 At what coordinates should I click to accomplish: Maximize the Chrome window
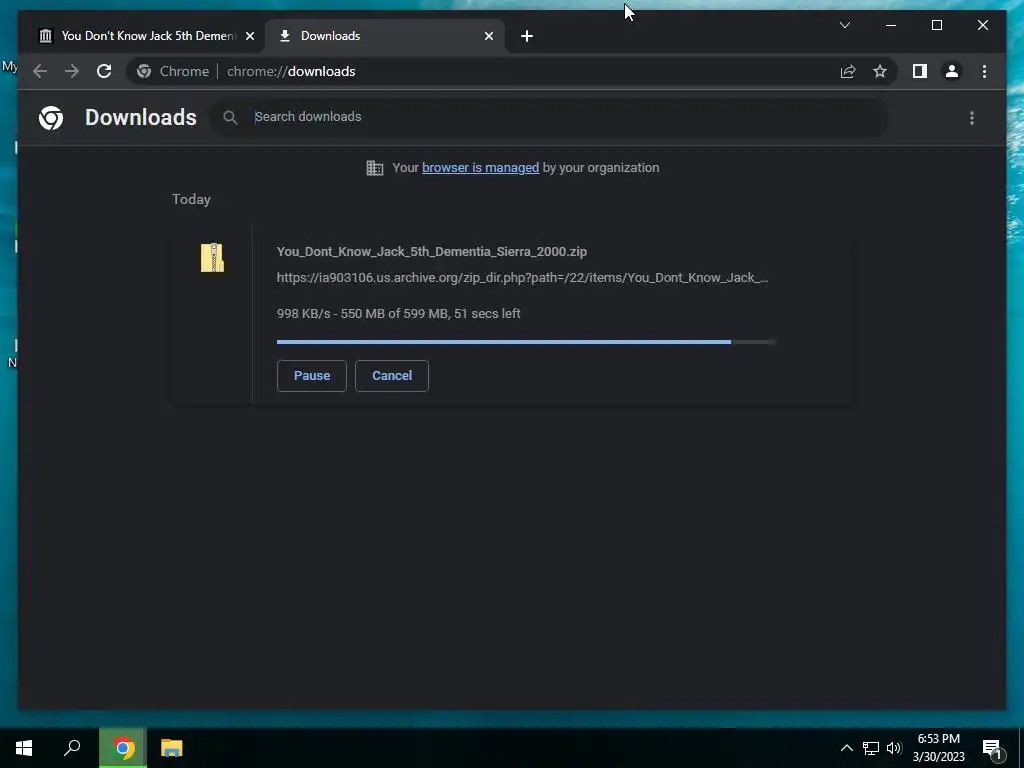pos(936,25)
